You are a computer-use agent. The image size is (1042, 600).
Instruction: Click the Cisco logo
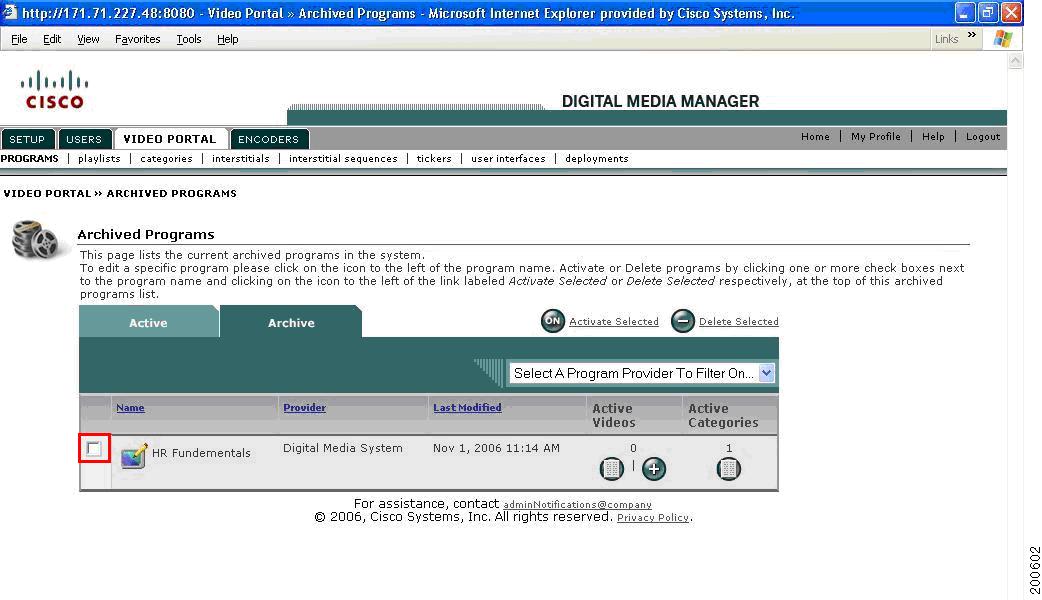pyautogui.click(x=54, y=89)
